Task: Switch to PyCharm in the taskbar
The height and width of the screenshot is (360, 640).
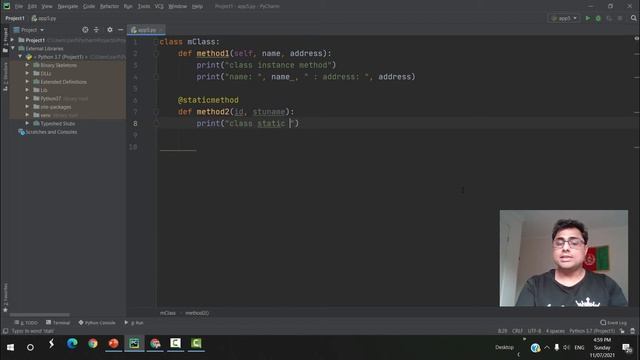Action: point(134,344)
